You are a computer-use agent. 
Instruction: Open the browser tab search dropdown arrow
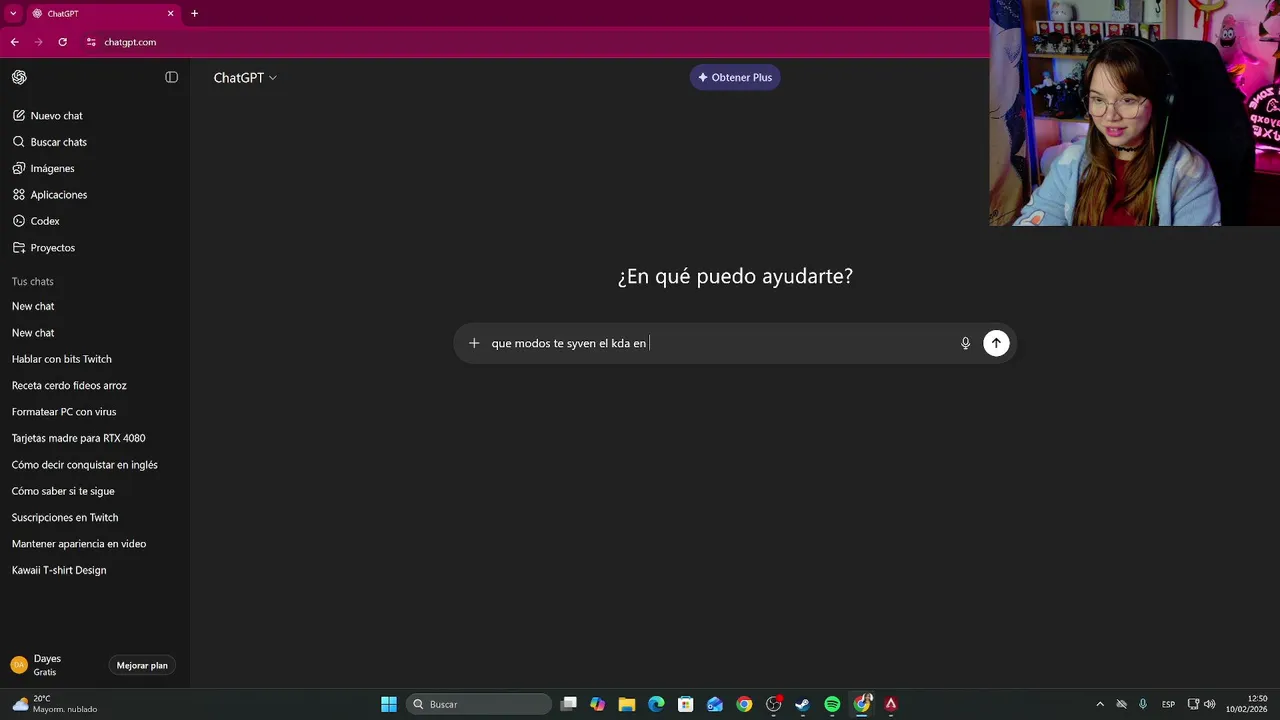tap(12, 13)
